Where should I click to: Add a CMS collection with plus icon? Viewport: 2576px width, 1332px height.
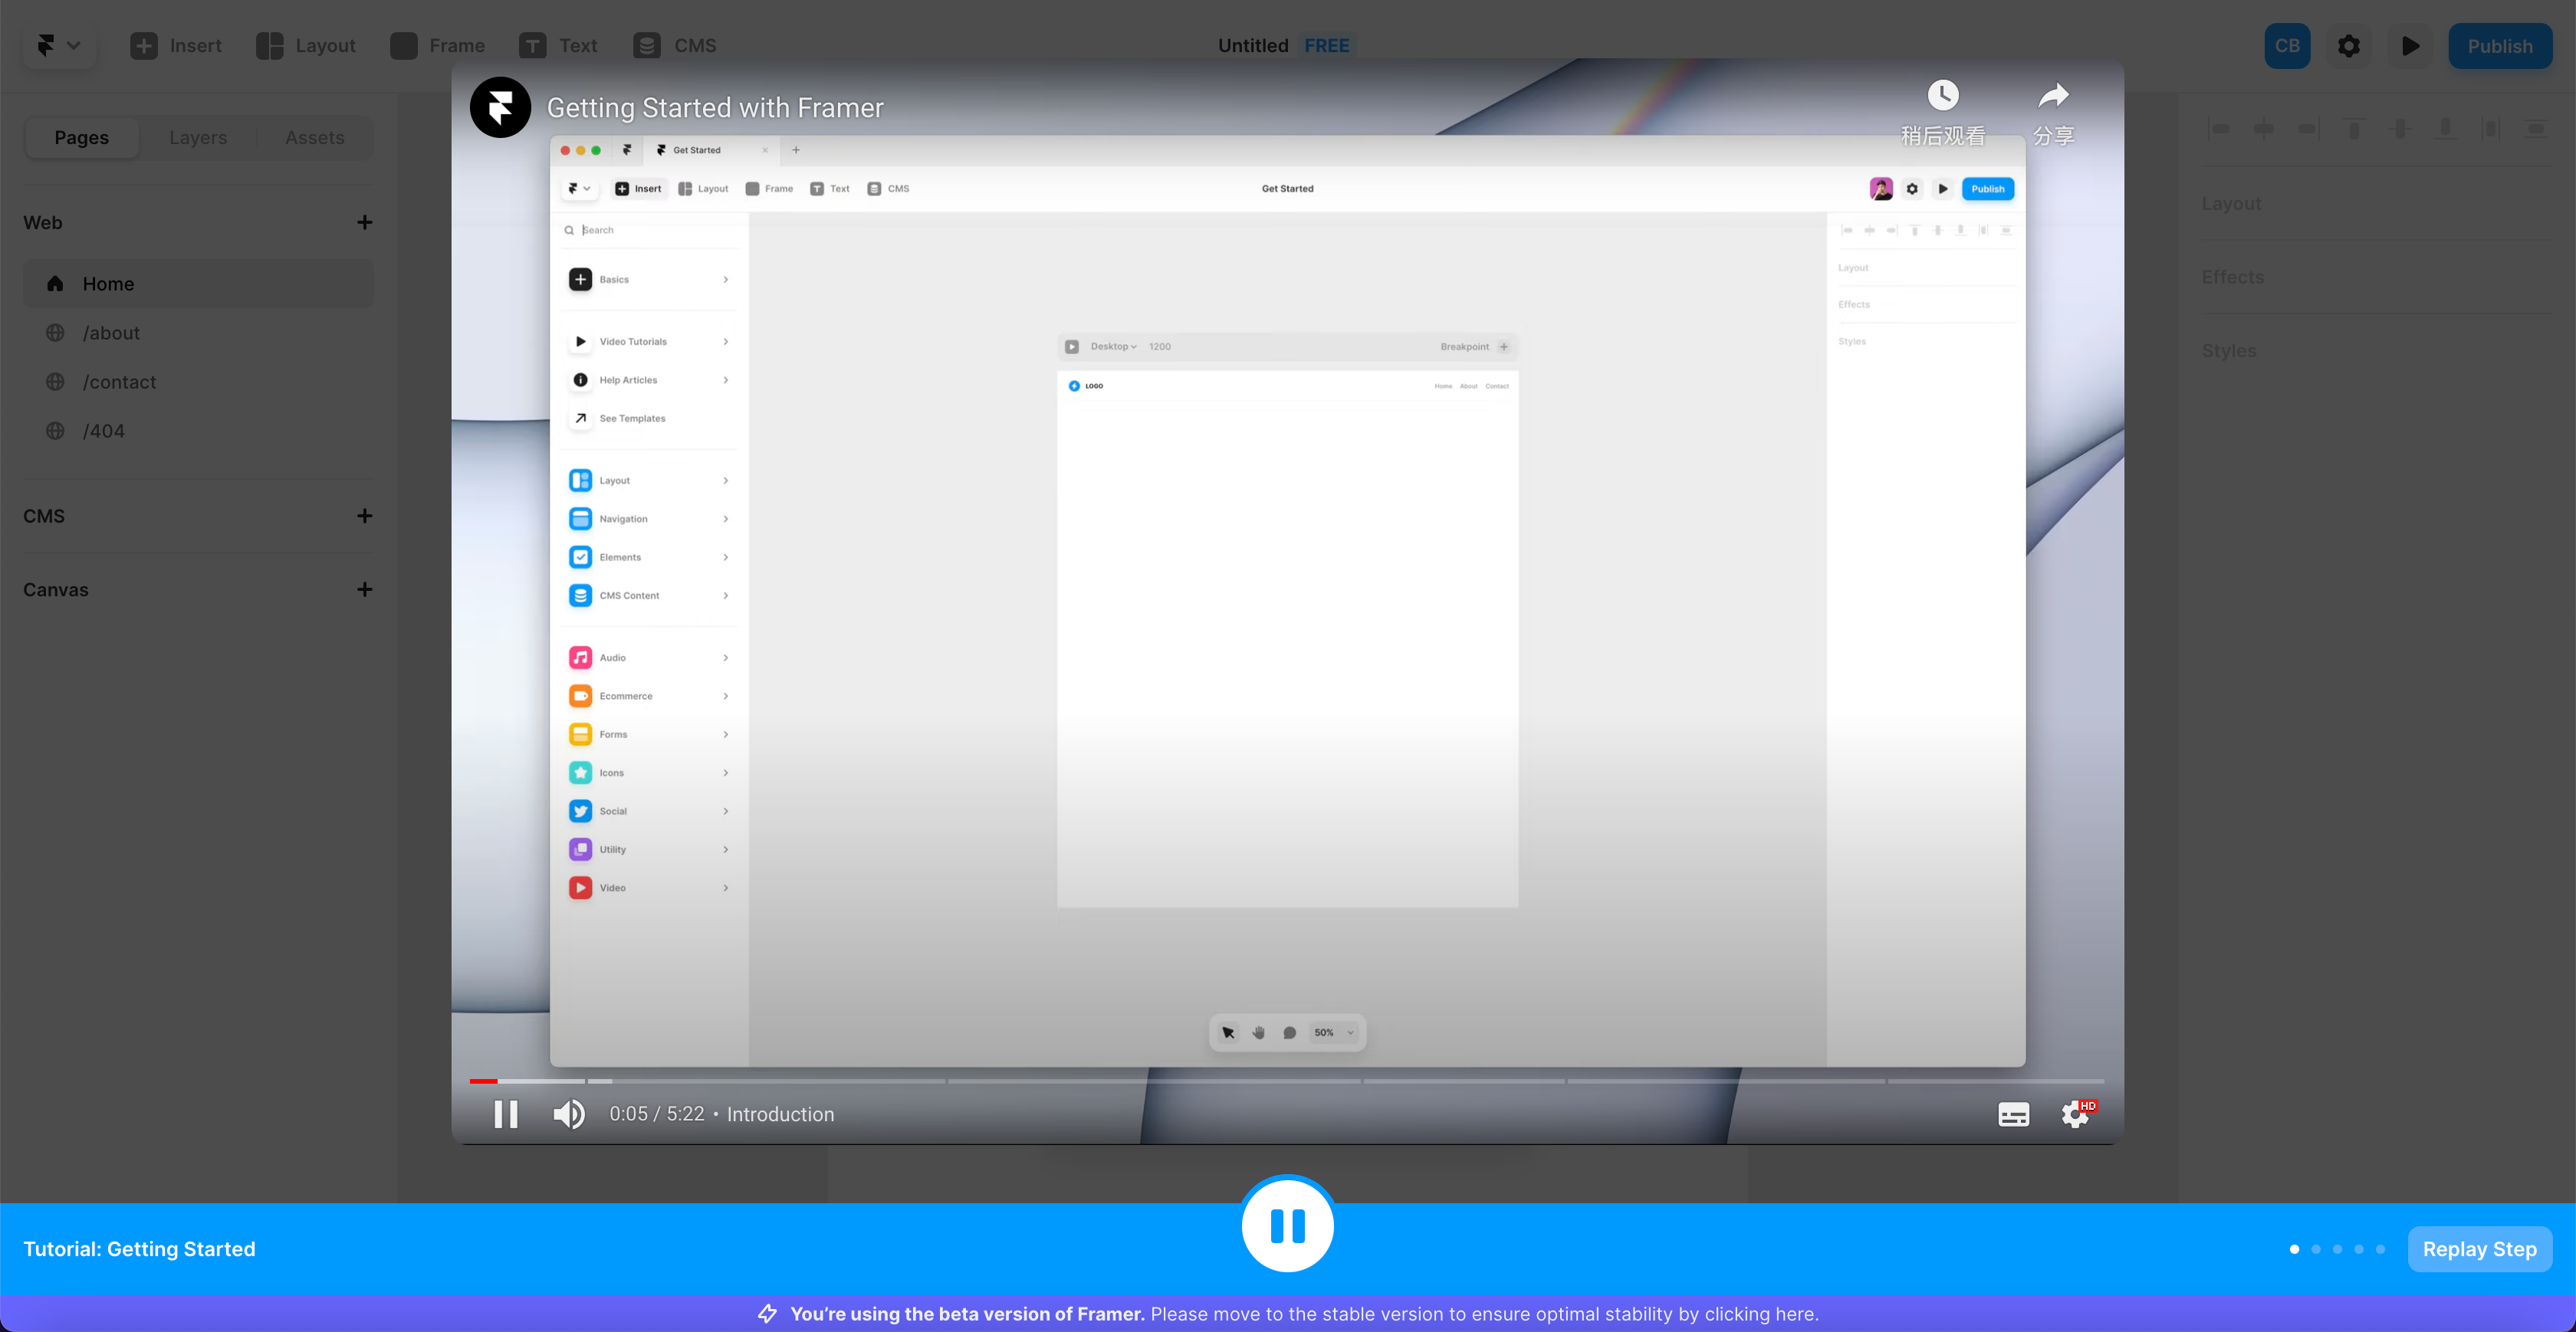[x=364, y=516]
